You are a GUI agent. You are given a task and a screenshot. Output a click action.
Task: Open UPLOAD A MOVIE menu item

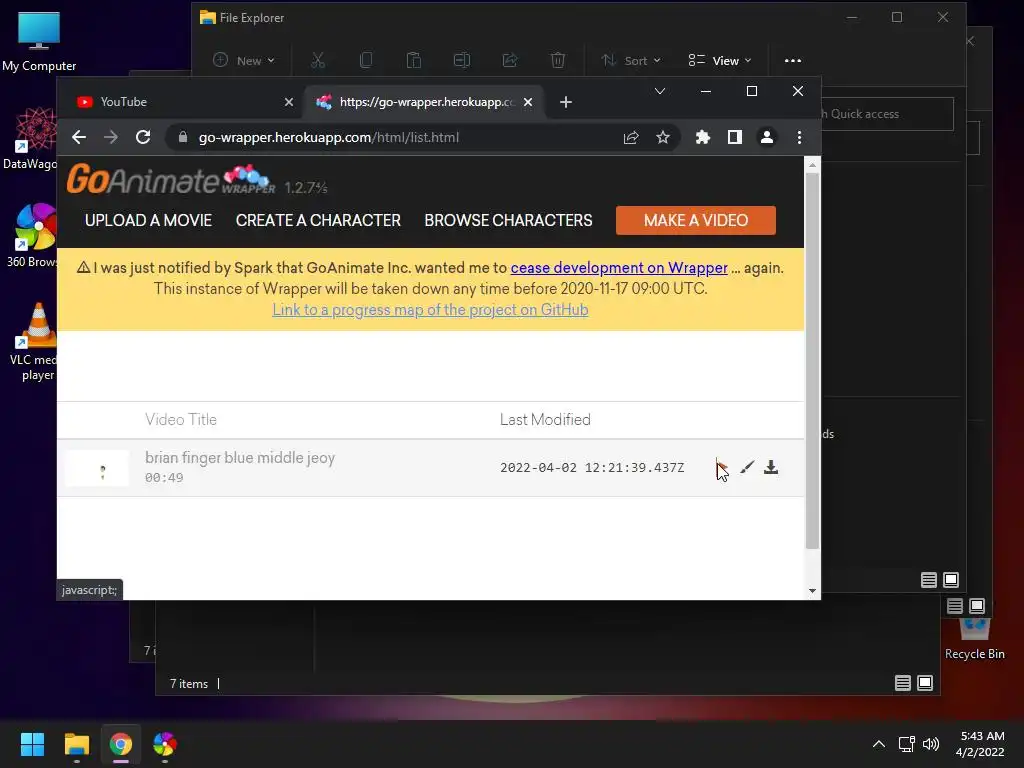tap(148, 220)
